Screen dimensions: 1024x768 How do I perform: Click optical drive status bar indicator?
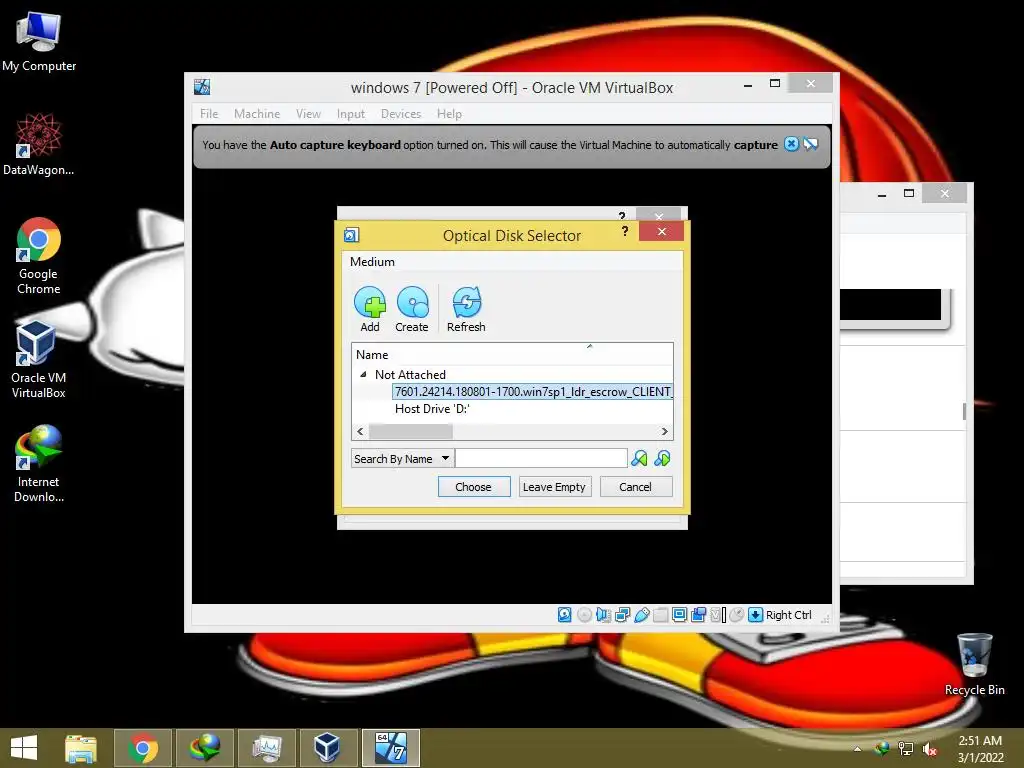click(x=584, y=615)
